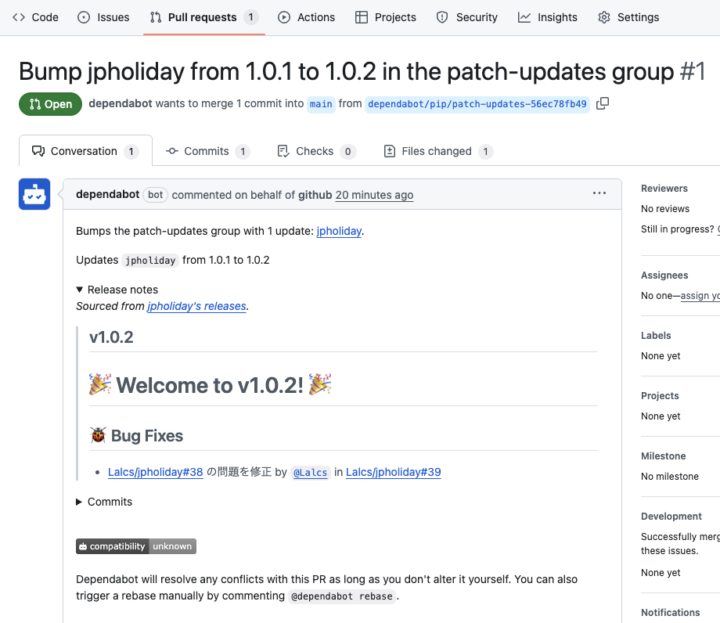This screenshot has height=623, width=720.
Task: Click the green Open status badge
Action: (x=50, y=104)
